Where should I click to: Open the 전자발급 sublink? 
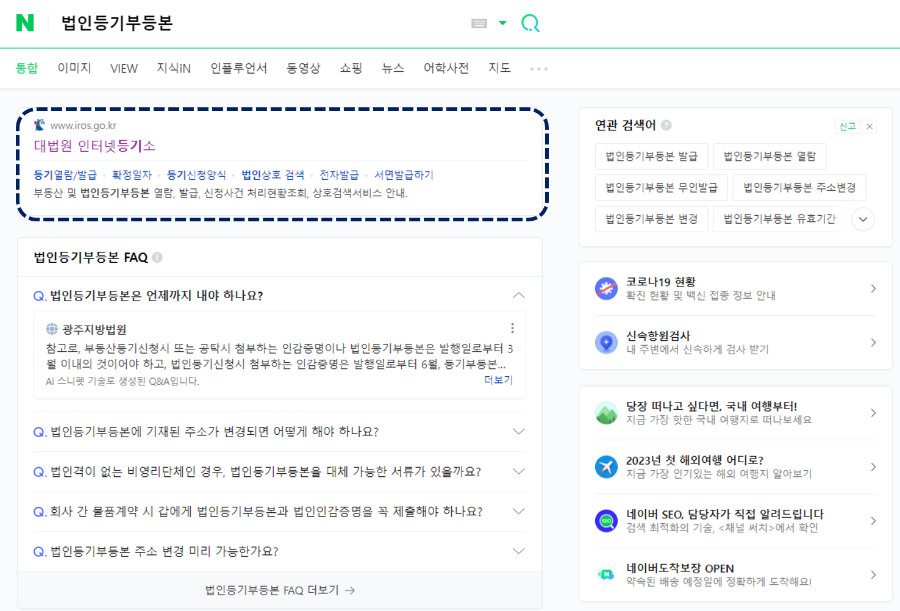[x=339, y=175]
